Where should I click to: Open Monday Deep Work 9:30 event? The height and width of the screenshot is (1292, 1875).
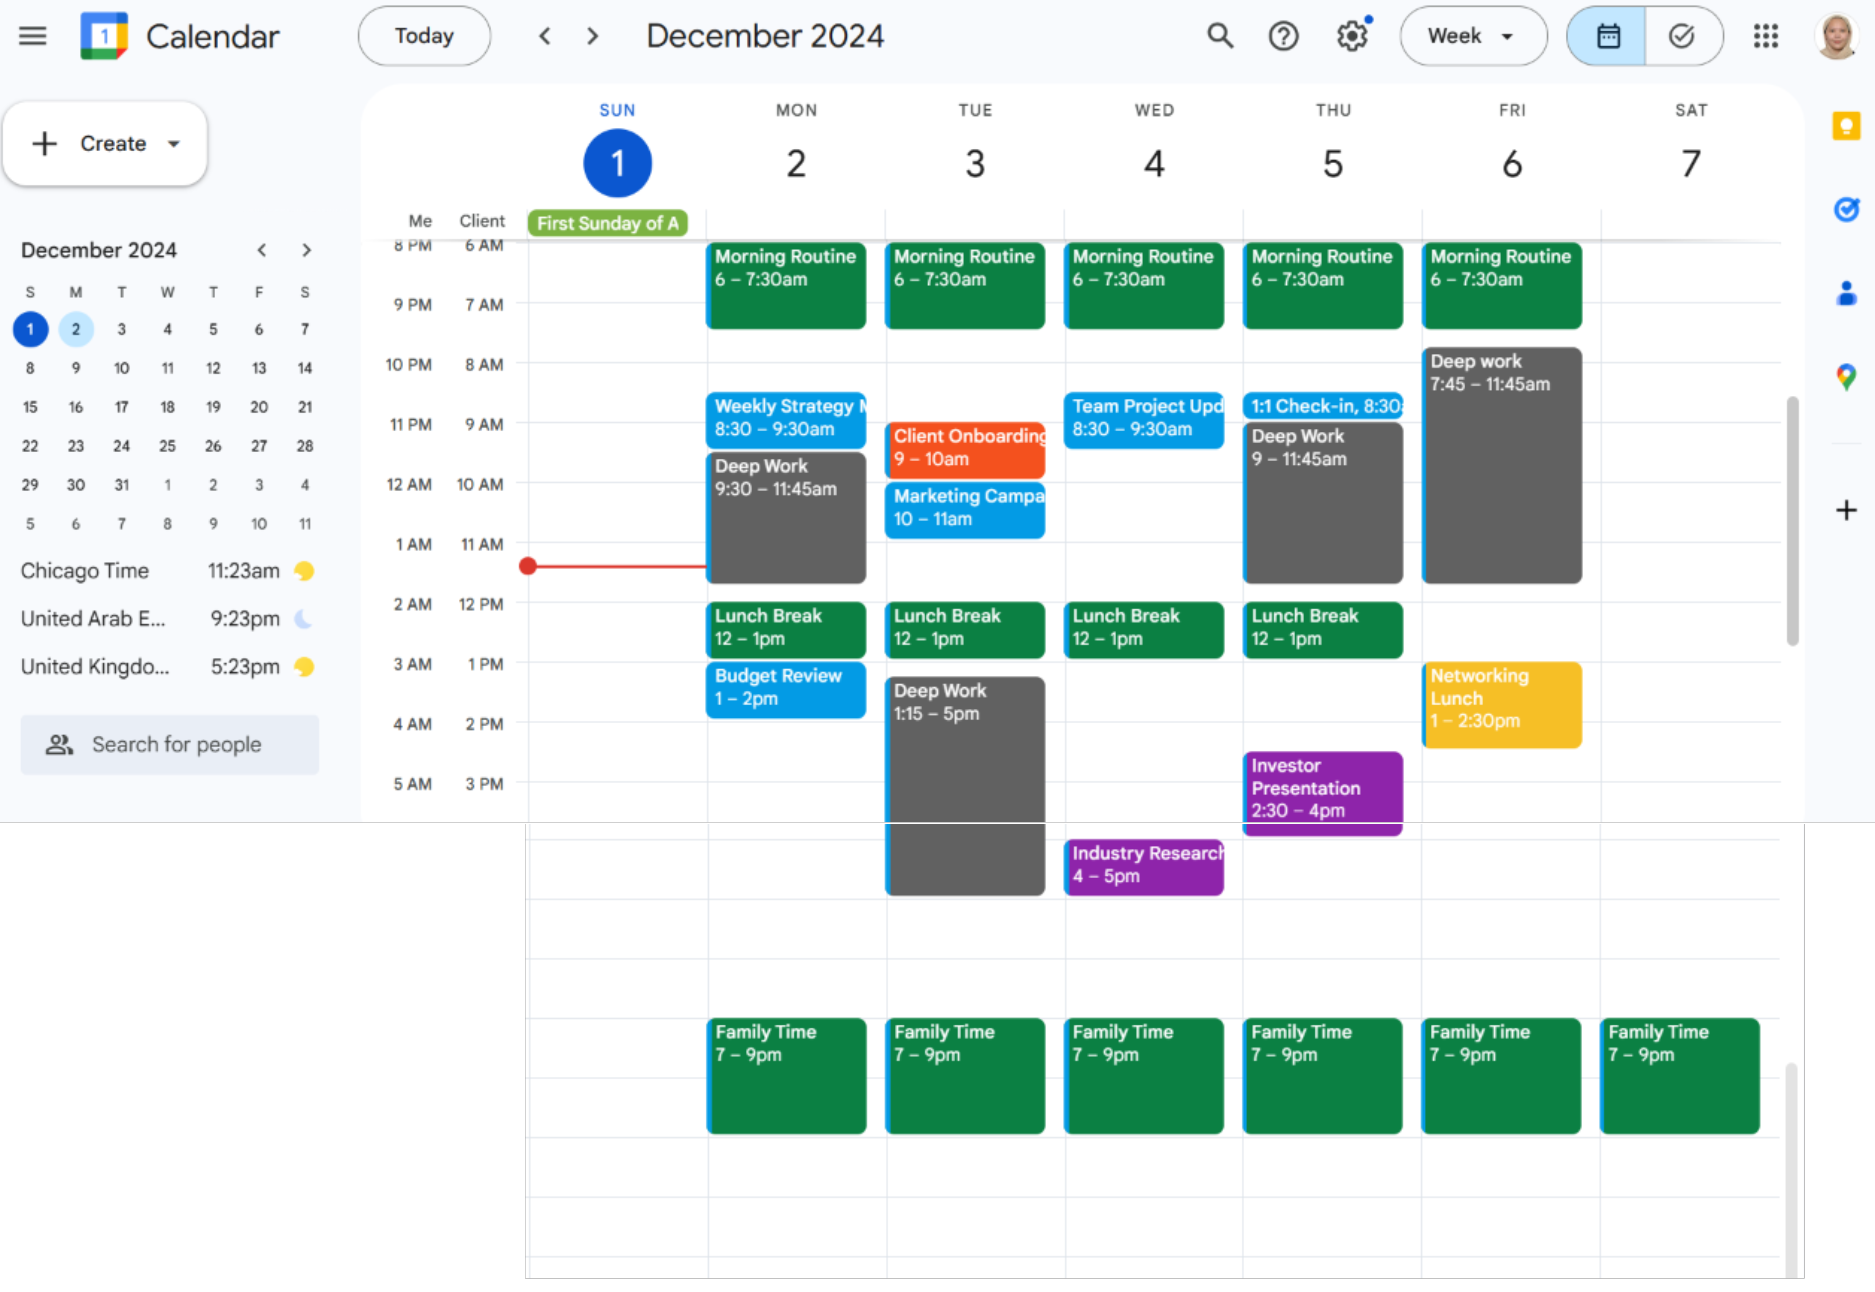786,518
